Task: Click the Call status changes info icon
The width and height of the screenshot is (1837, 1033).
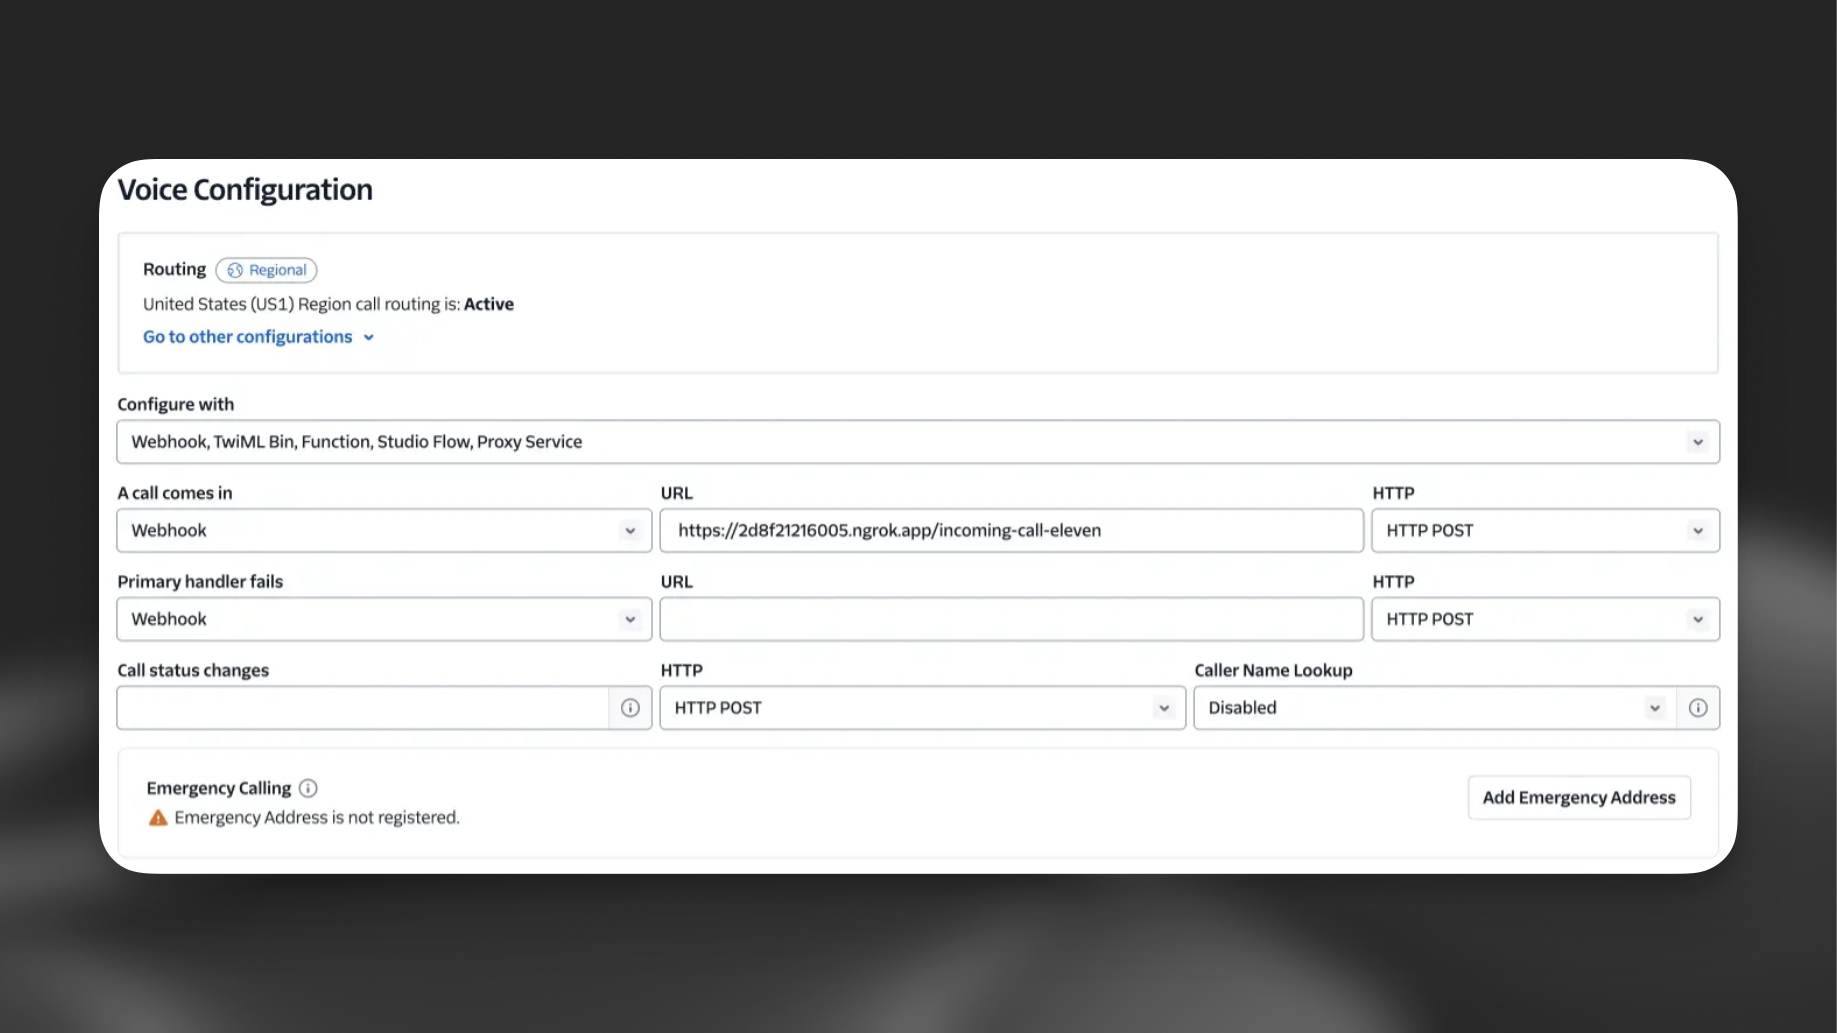Action: coord(630,708)
